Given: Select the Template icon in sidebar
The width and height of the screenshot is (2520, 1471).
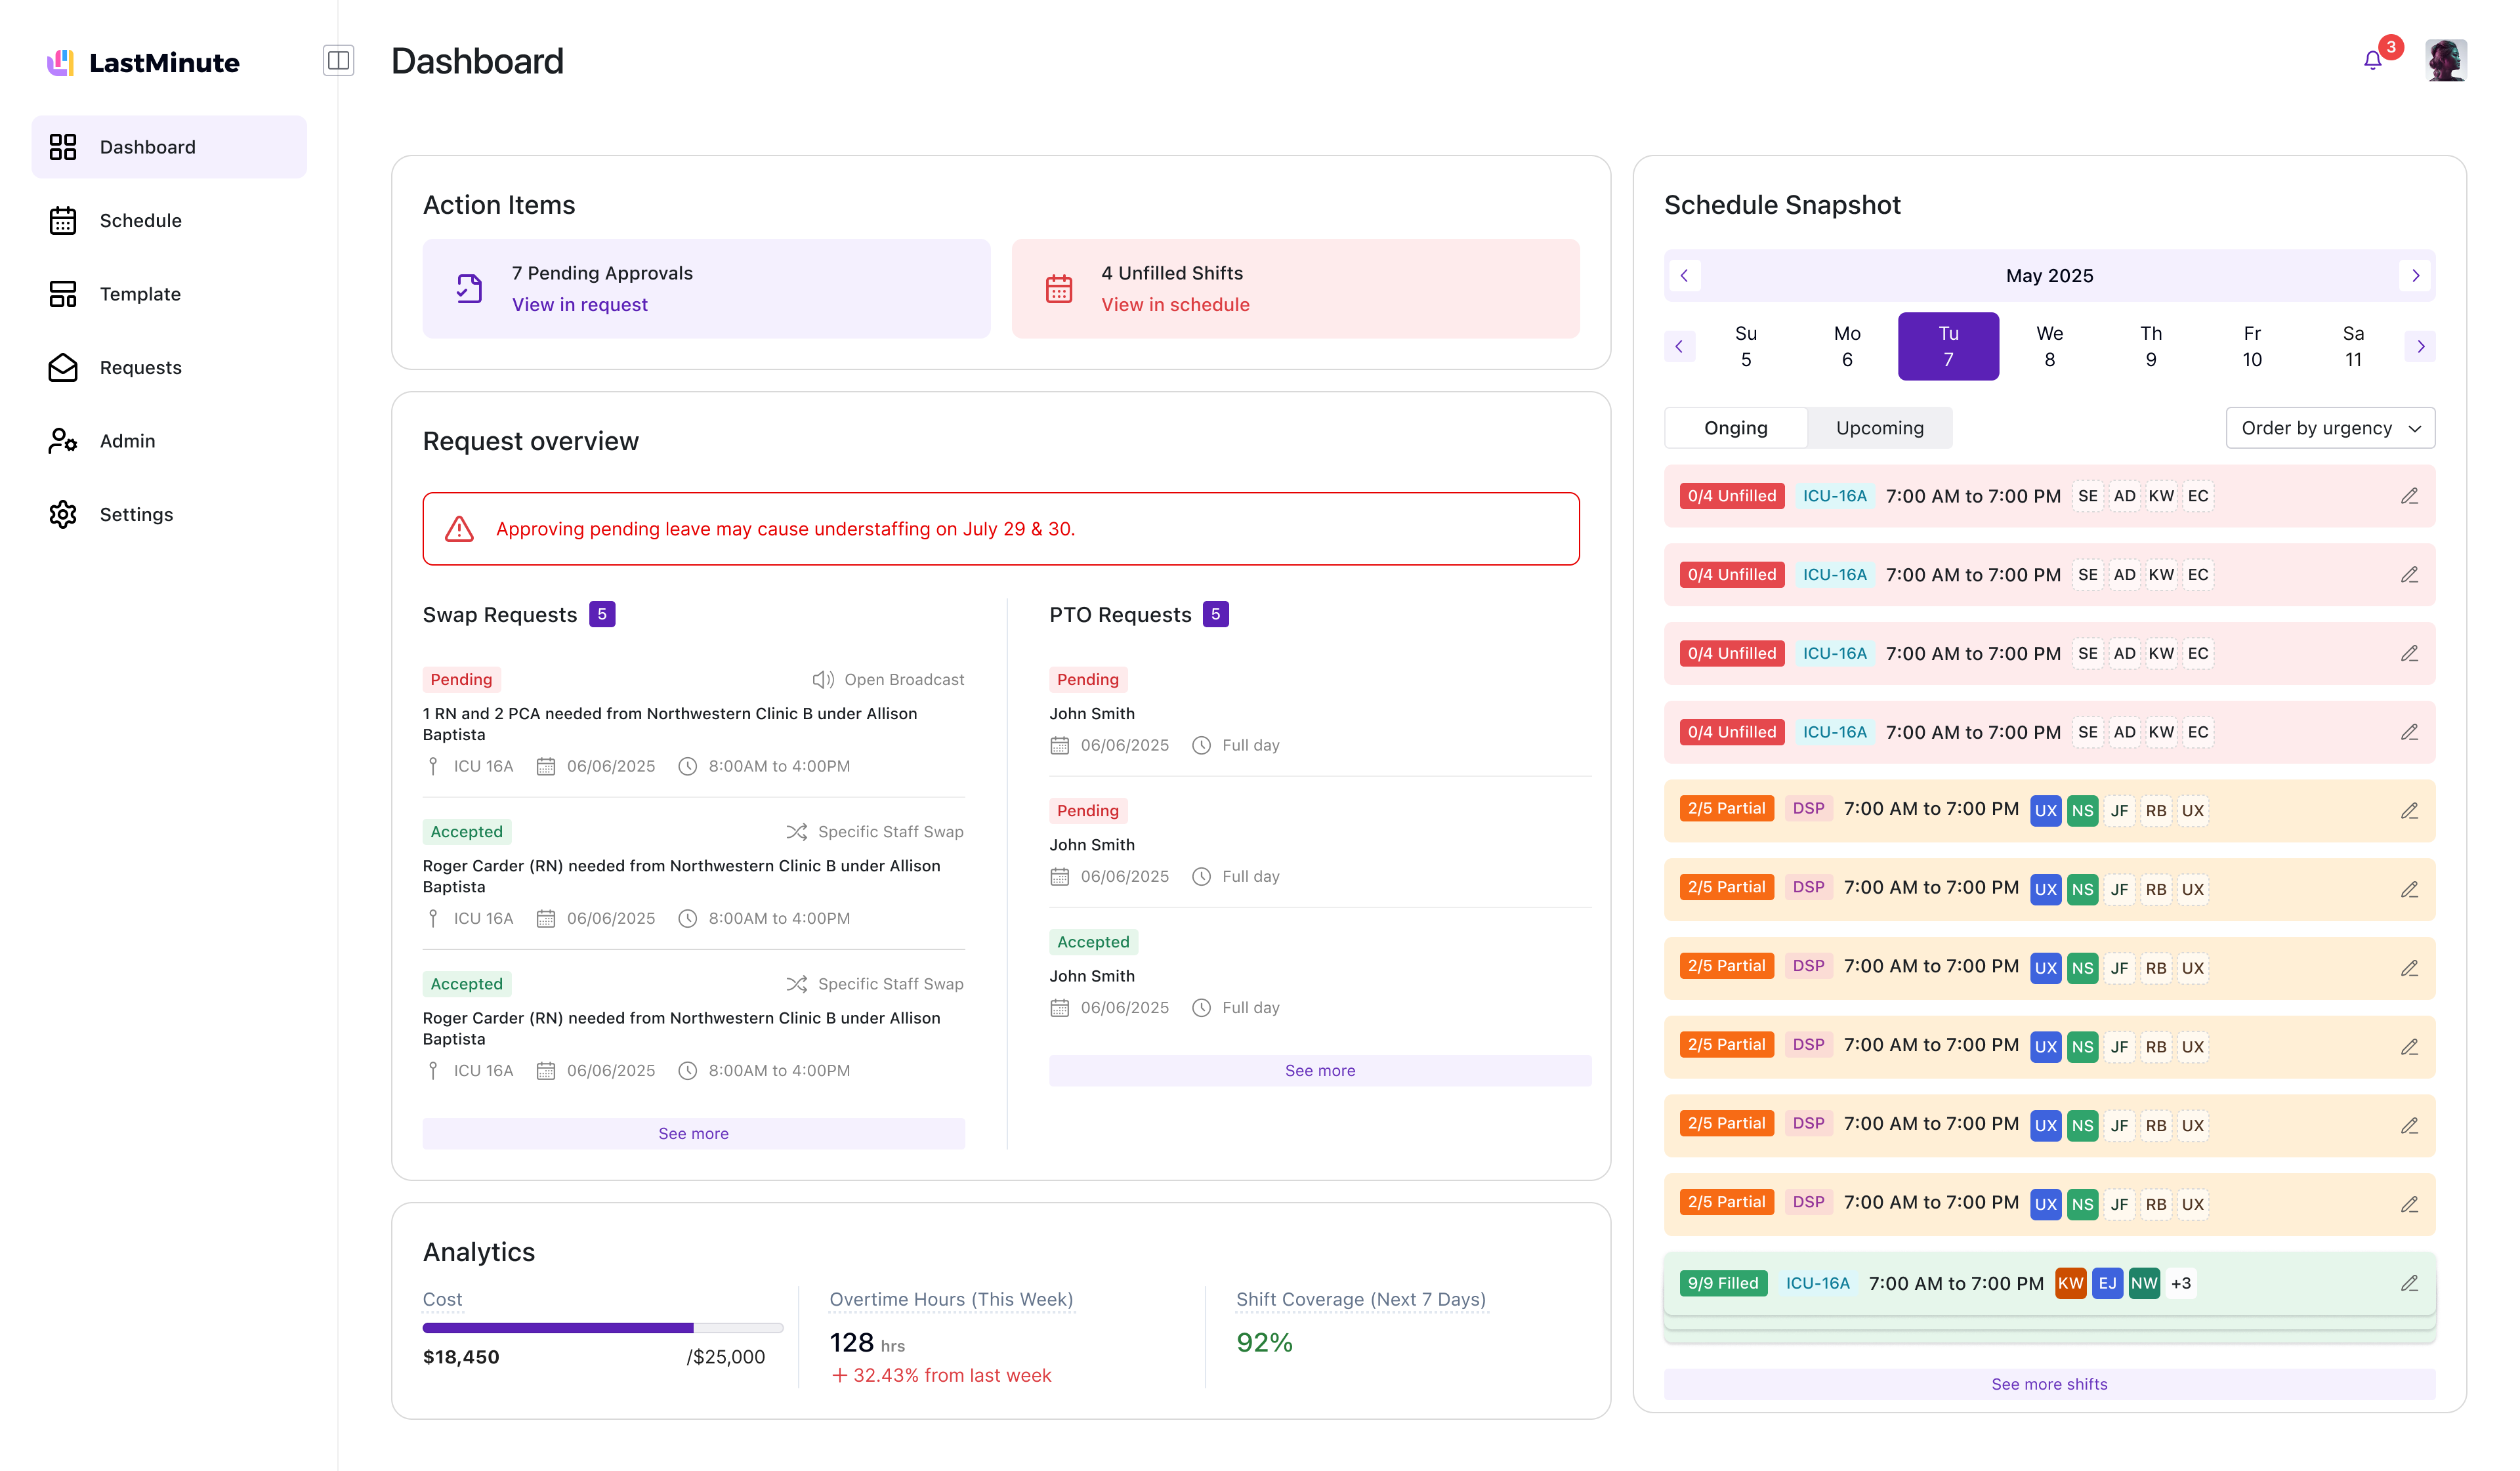Looking at the screenshot, I should tap(63, 293).
